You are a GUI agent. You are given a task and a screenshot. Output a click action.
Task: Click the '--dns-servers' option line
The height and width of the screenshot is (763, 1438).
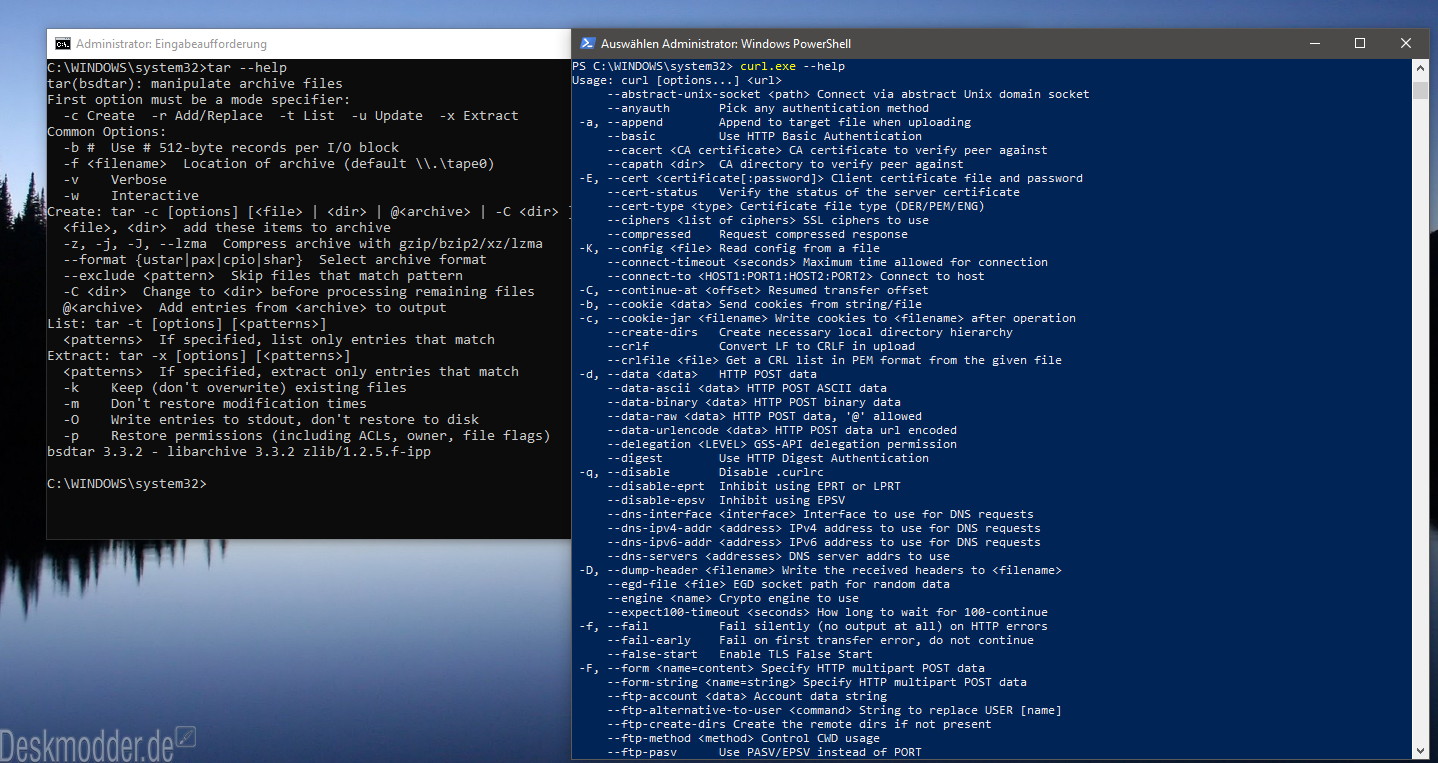click(x=778, y=556)
